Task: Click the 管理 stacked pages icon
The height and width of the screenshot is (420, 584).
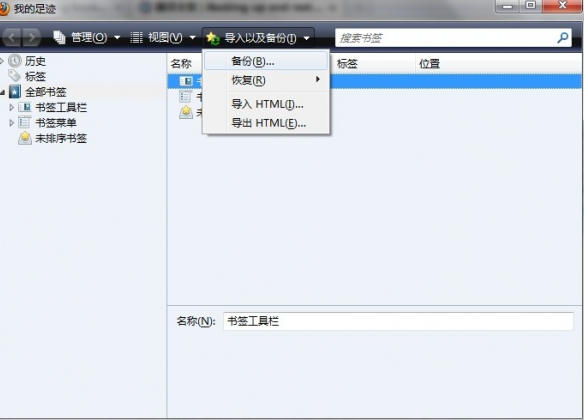Action: click(60, 37)
